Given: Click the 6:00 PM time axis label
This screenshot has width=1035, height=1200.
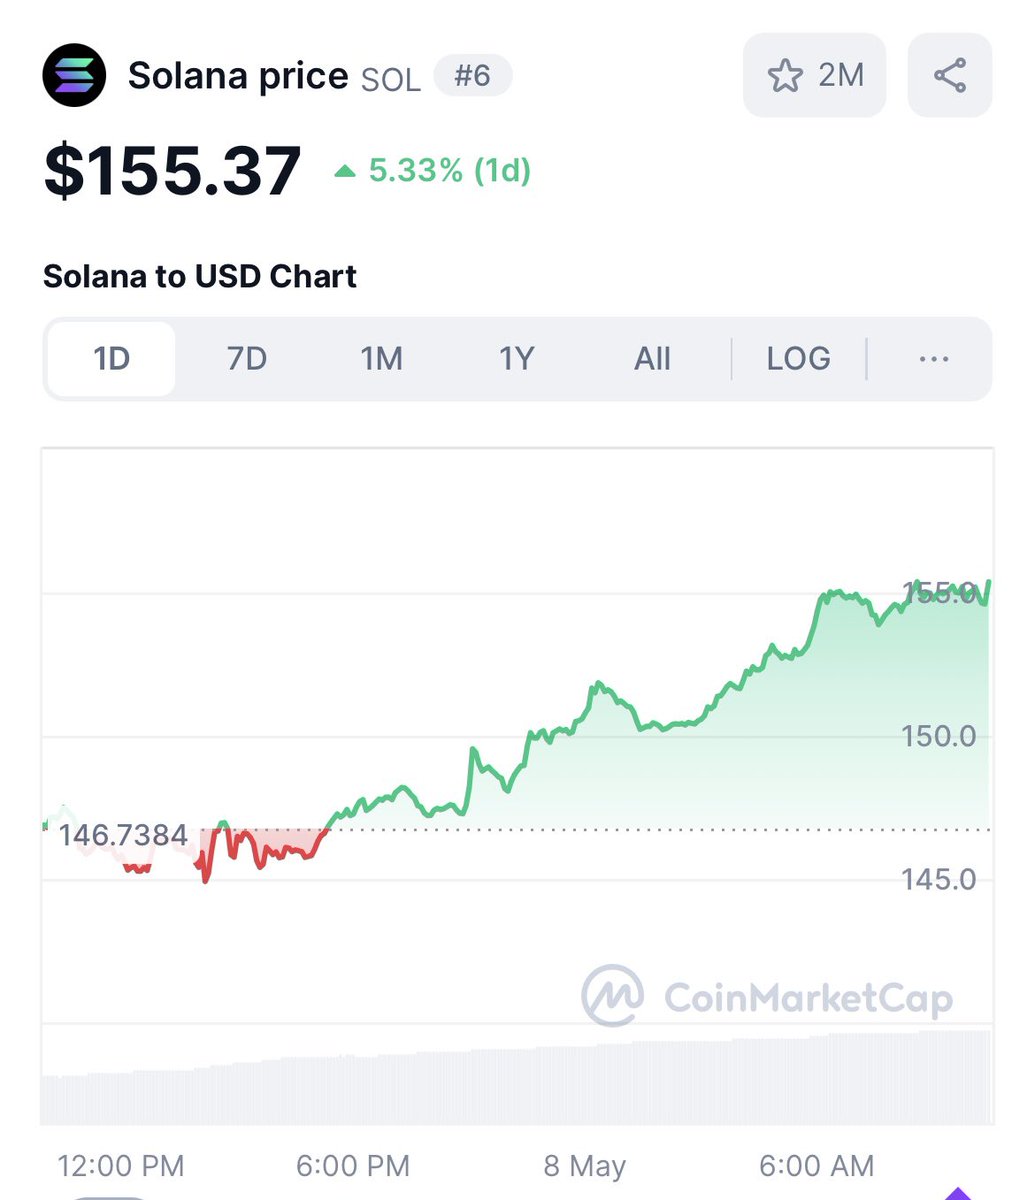Looking at the screenshot, I should click(x=353, y=1166).
